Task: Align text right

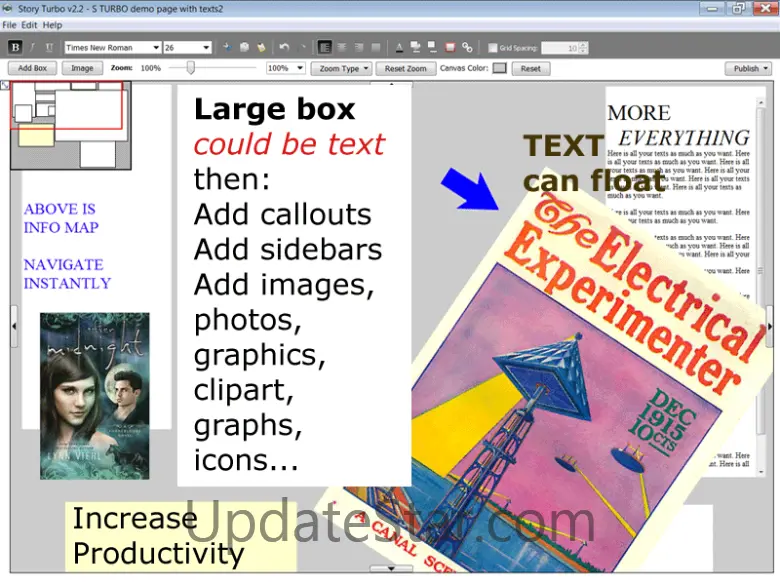Action: point(359,47)
